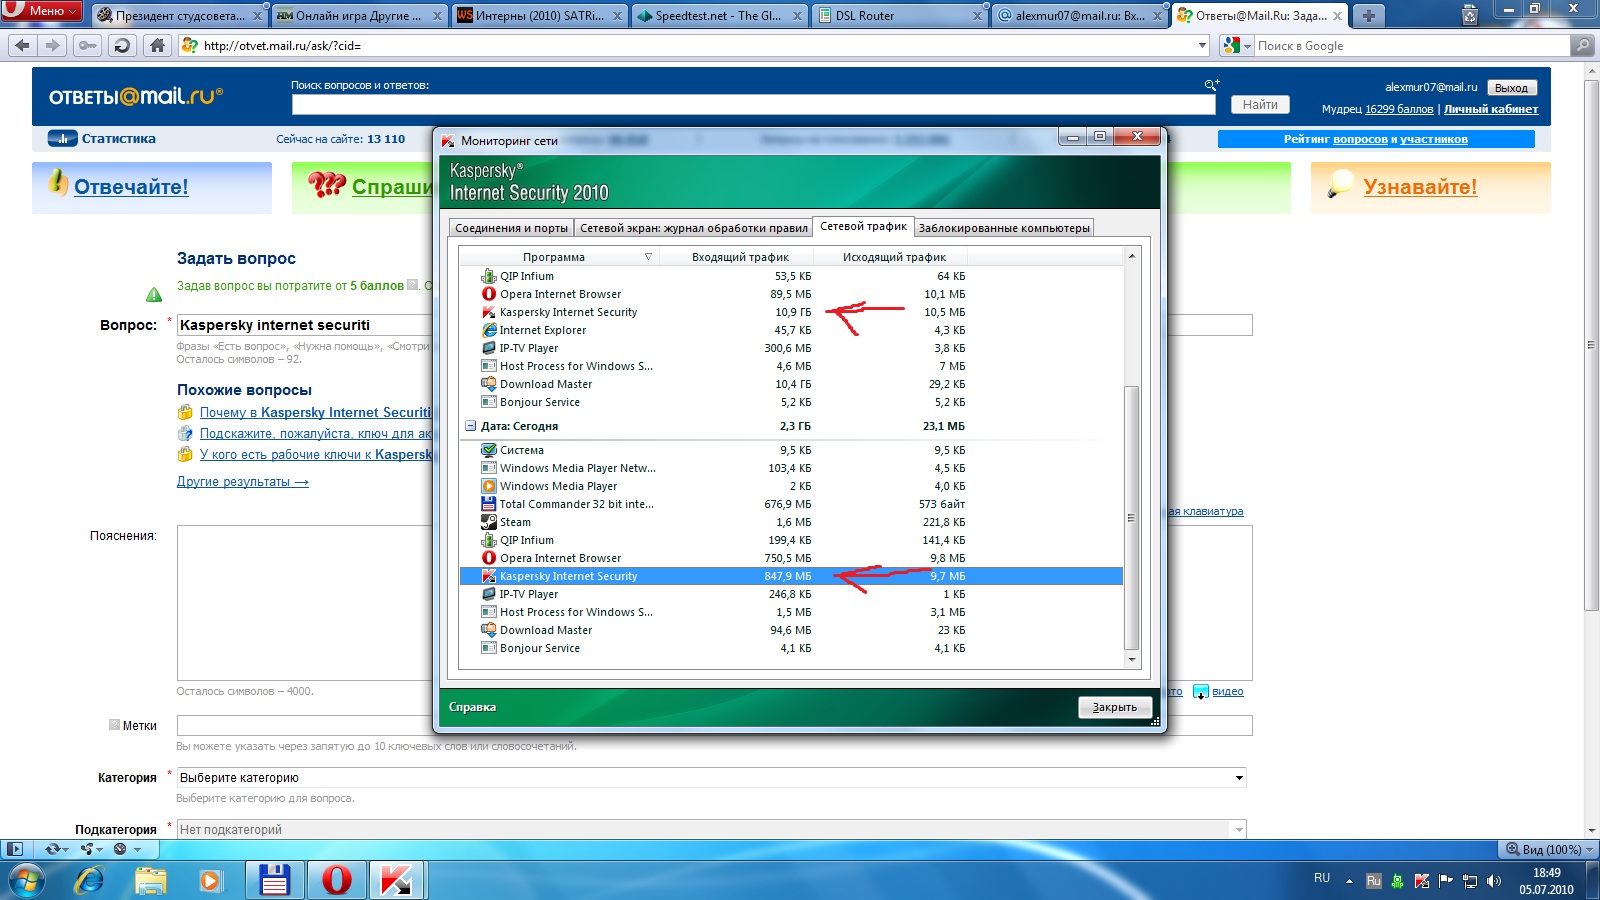Reload the page with the refresh icon
The width and height of the screenshot is (1600, 900).
122,45
